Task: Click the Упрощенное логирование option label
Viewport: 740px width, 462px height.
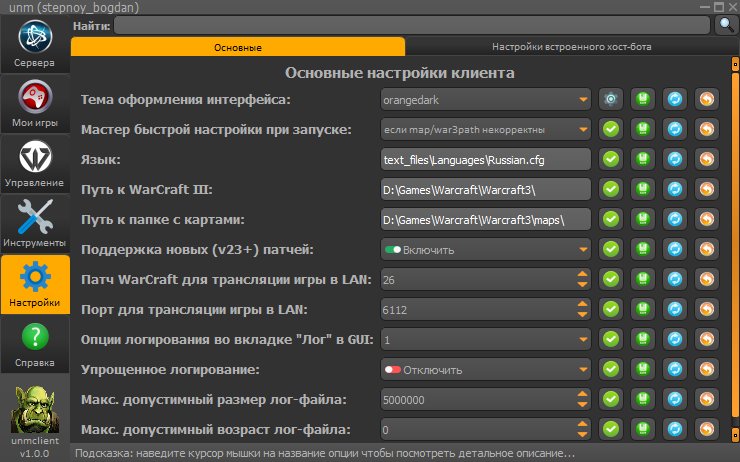Action: [170, 370]
